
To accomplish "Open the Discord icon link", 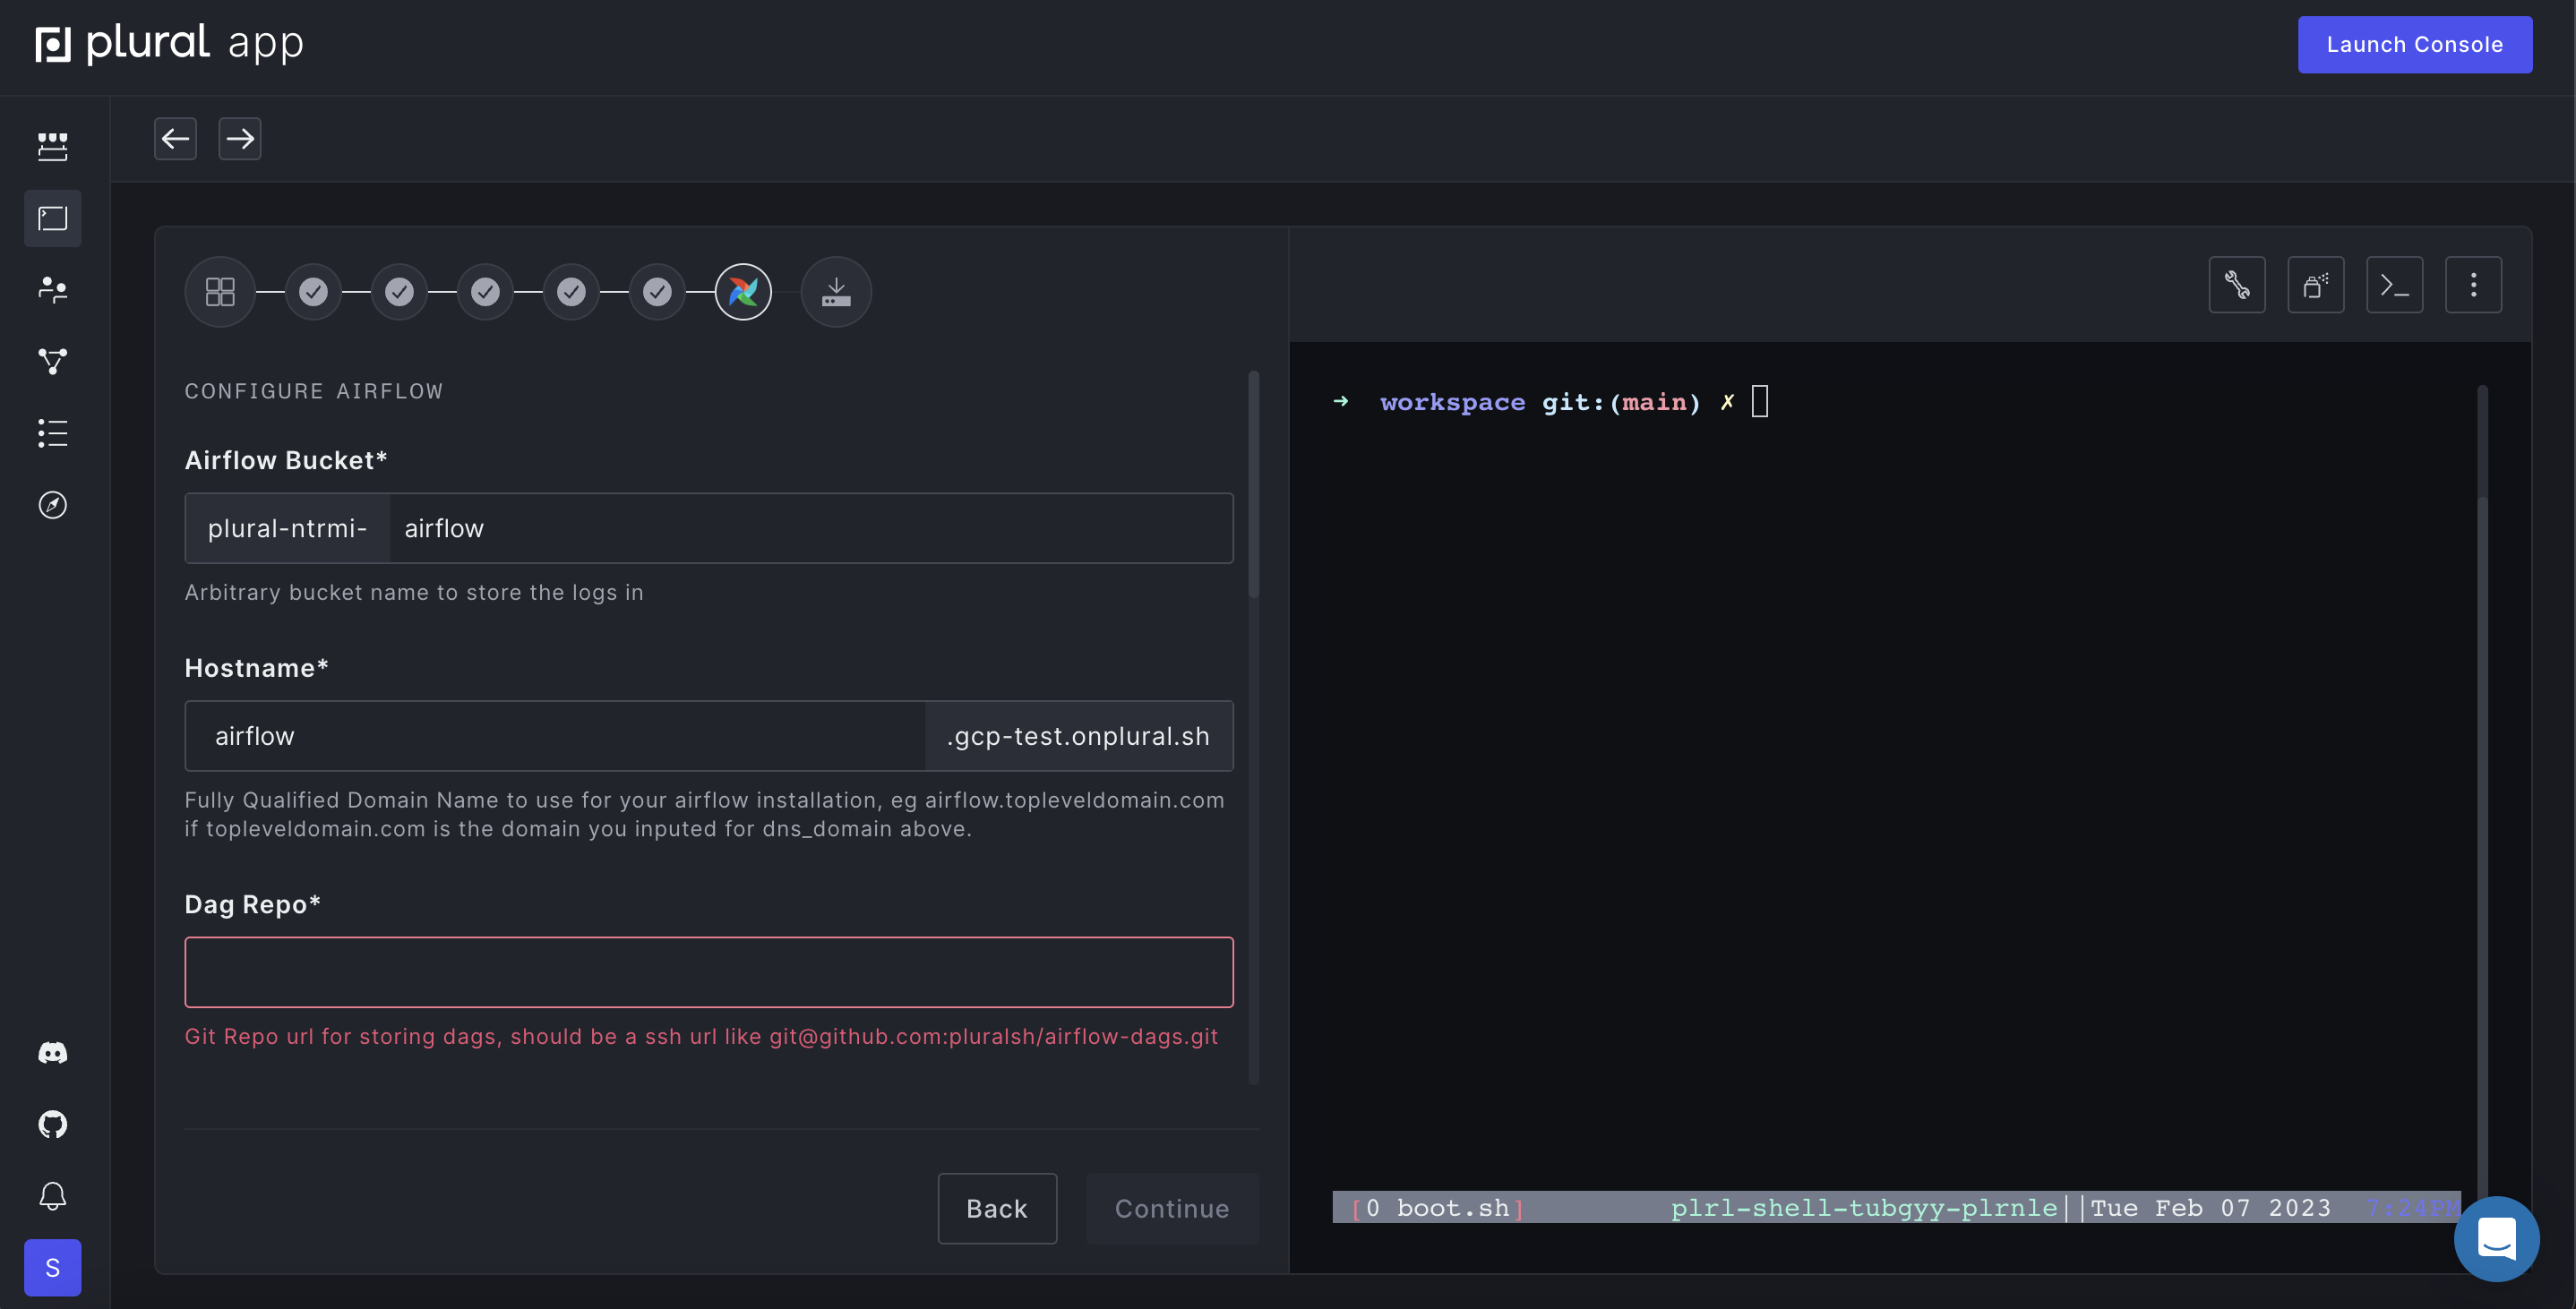I will click(52, 1052).
